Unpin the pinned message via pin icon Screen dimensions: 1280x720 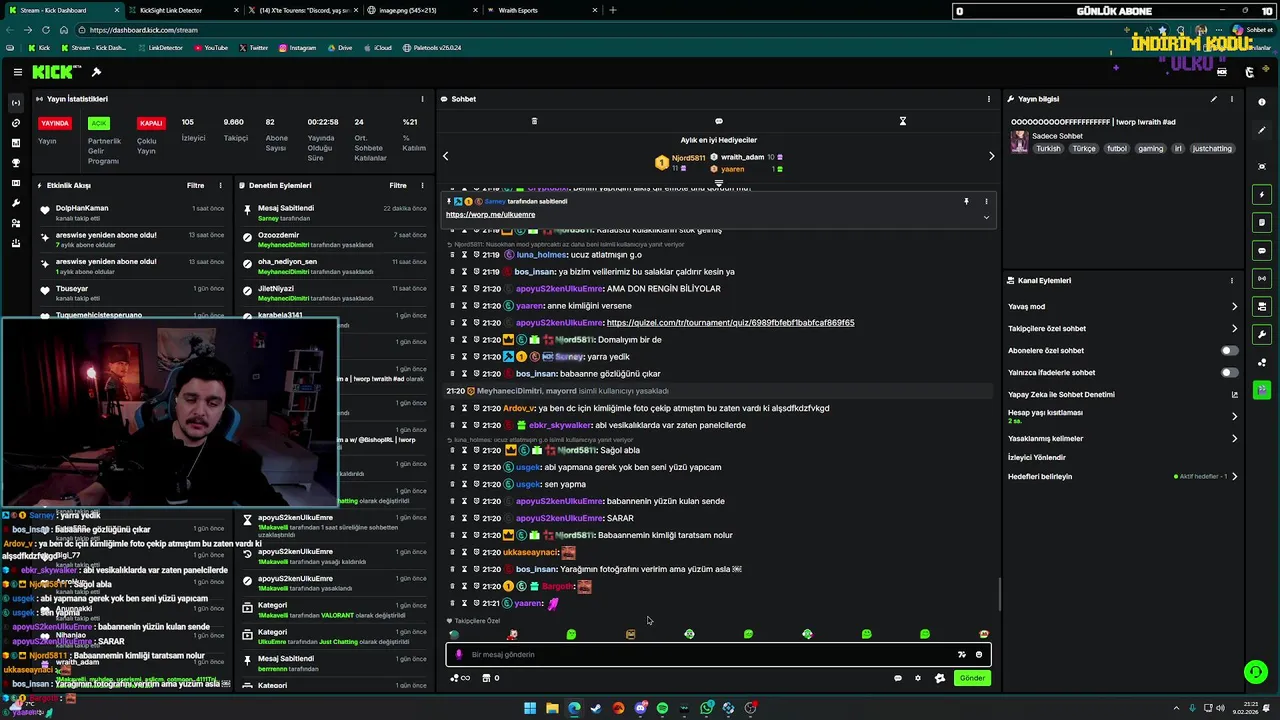click(966, 201)
